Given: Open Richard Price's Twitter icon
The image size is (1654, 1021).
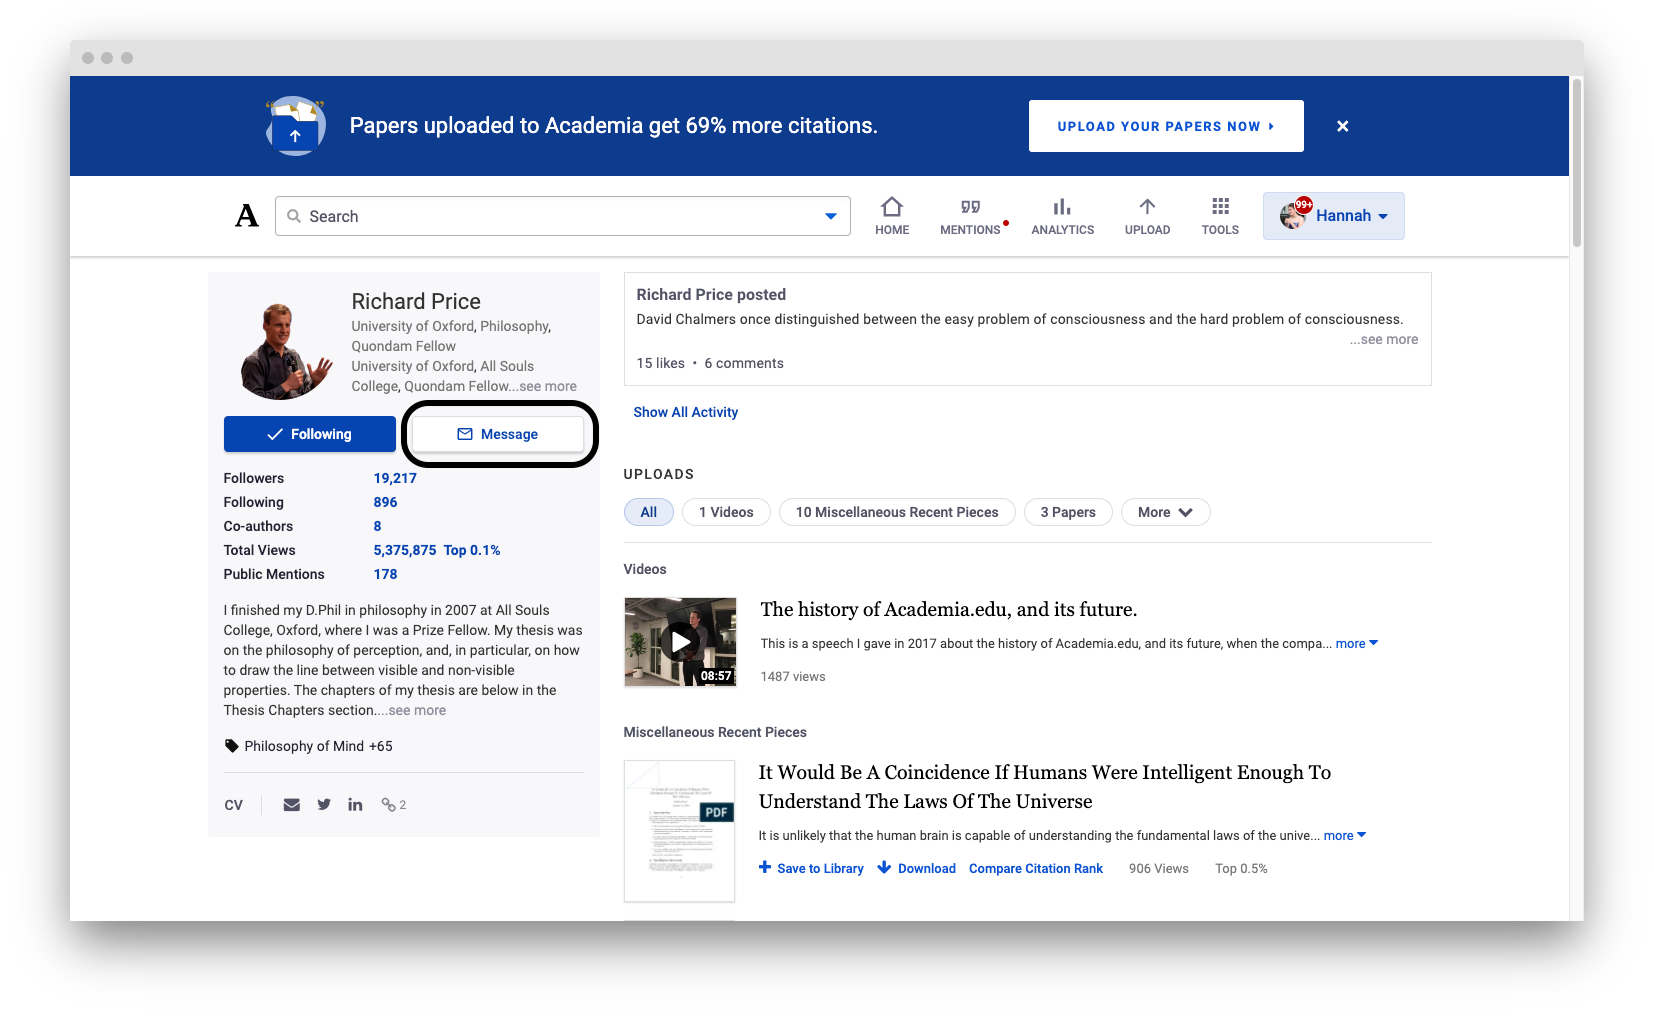Looking at the screenshot, I should [324, 805].
